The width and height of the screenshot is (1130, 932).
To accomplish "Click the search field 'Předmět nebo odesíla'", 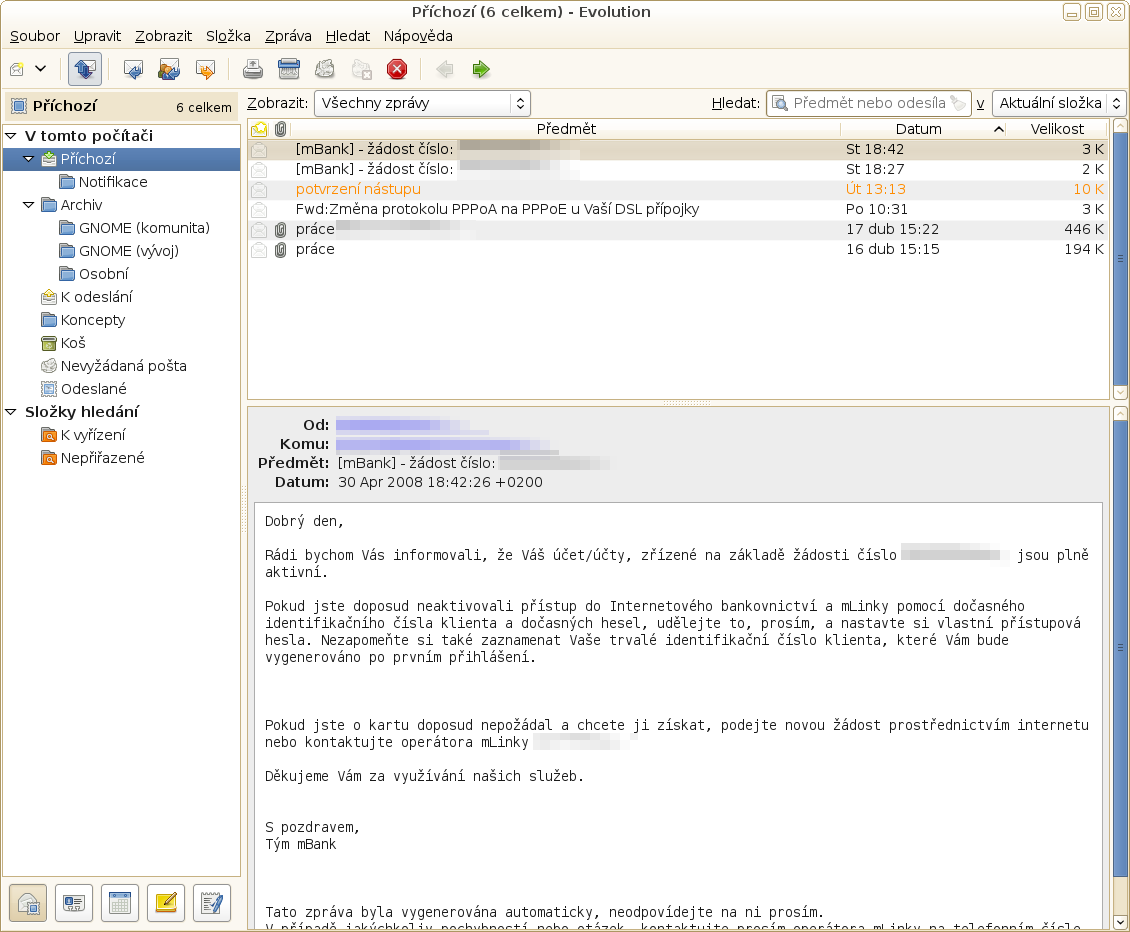I will (868, 103).
